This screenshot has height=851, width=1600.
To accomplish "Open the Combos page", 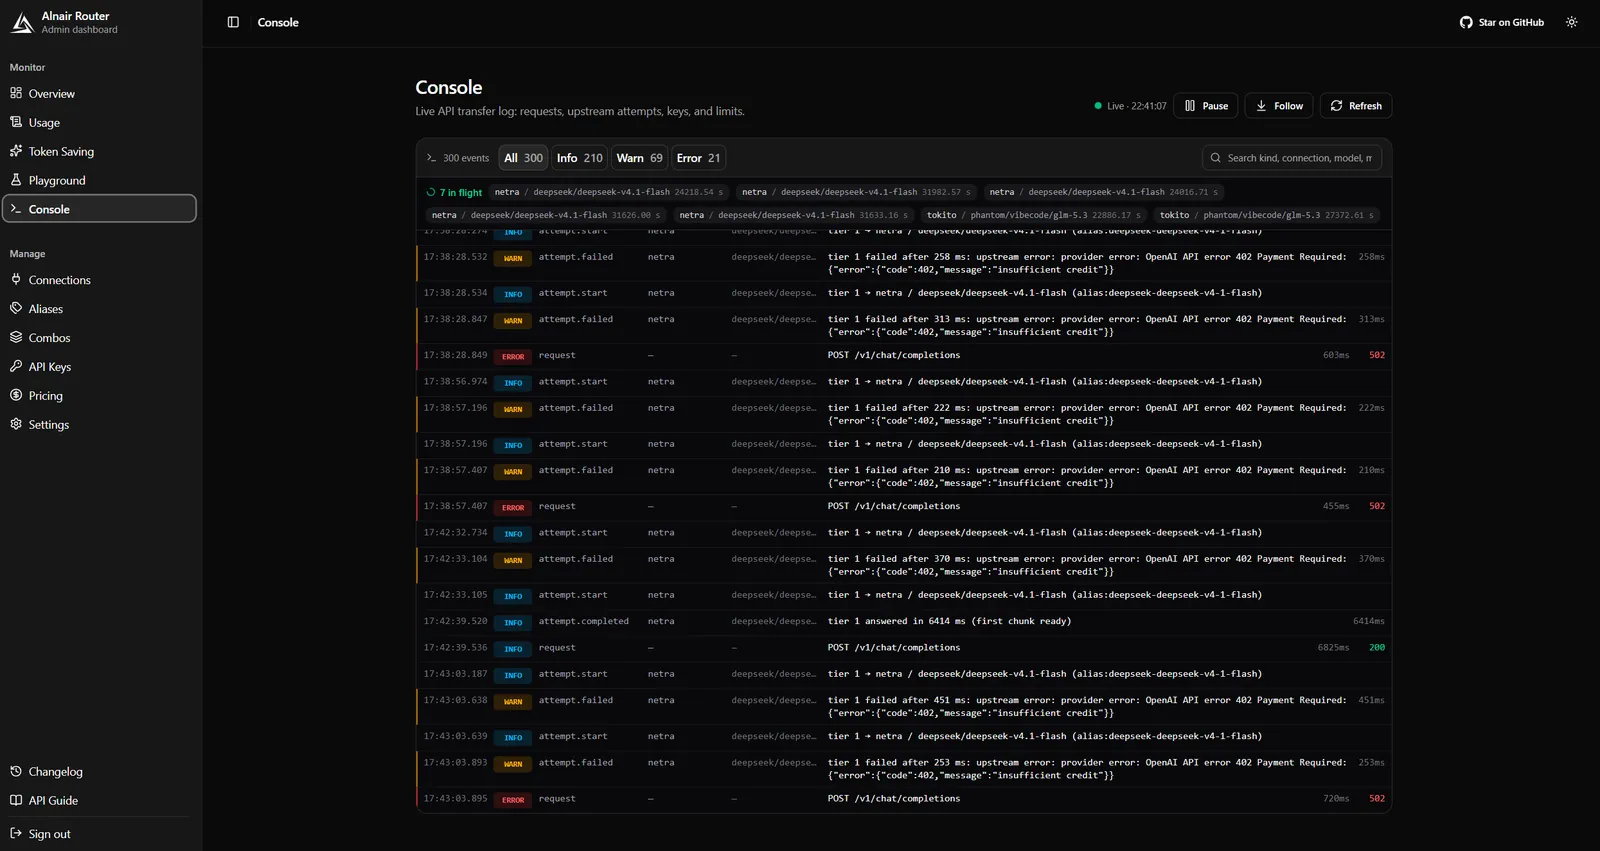I will tap(99, 338).
